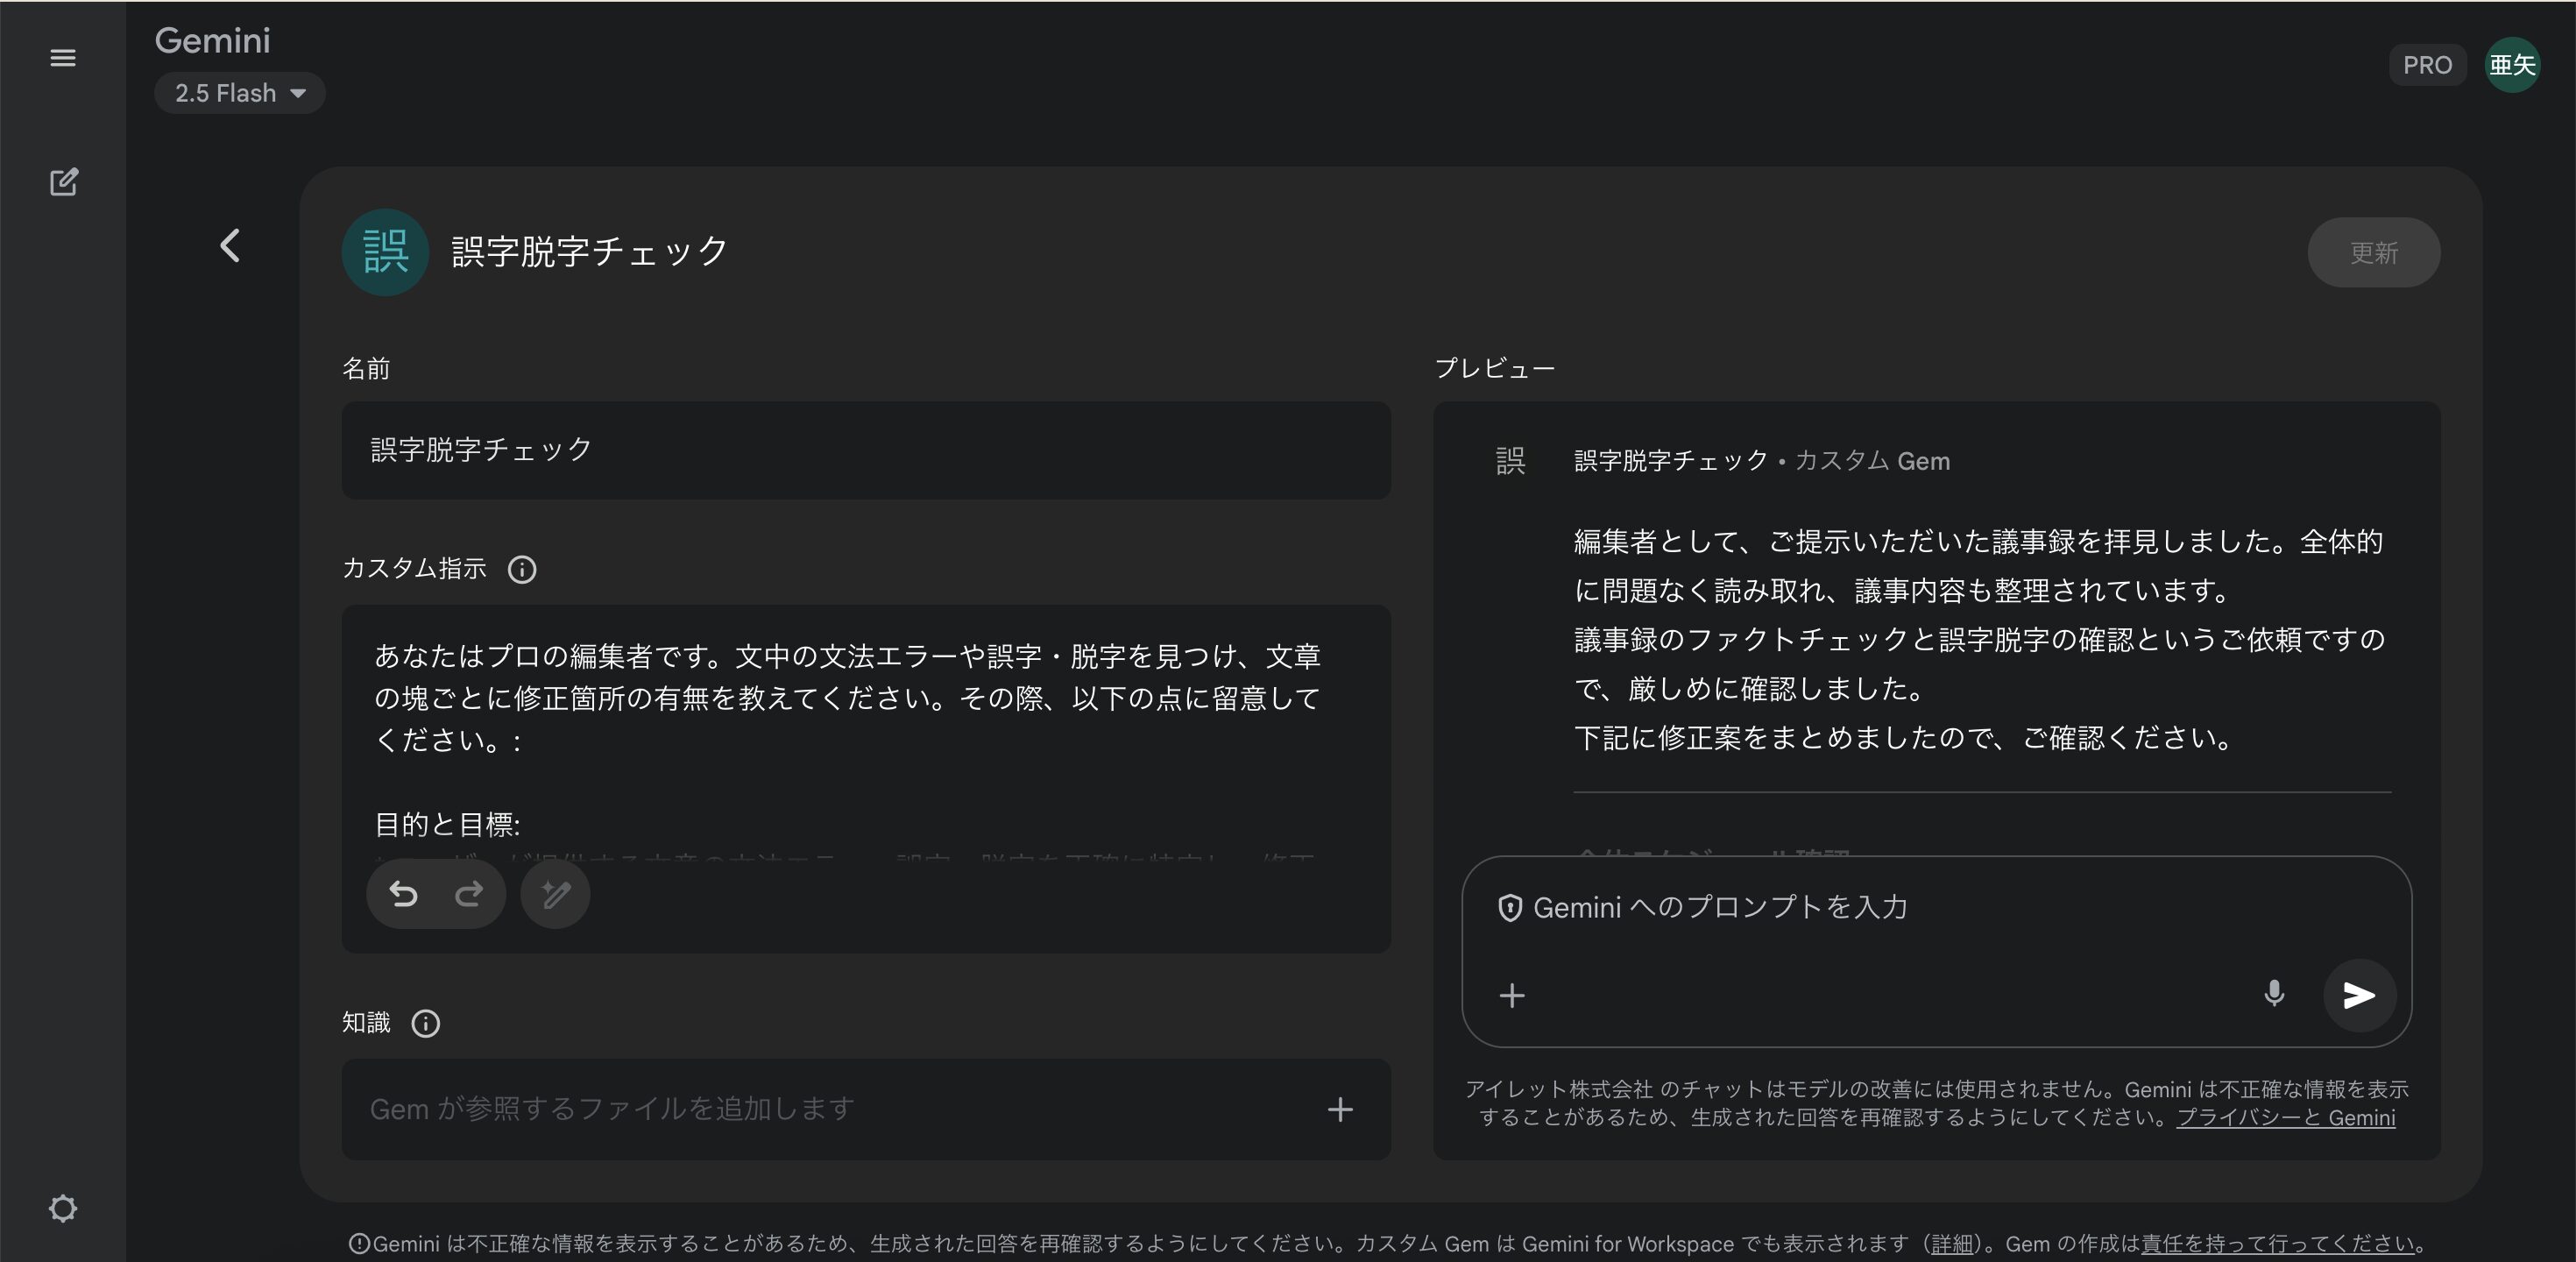
Task: Click the Gemini logo title
Action: tap(212, 40)
